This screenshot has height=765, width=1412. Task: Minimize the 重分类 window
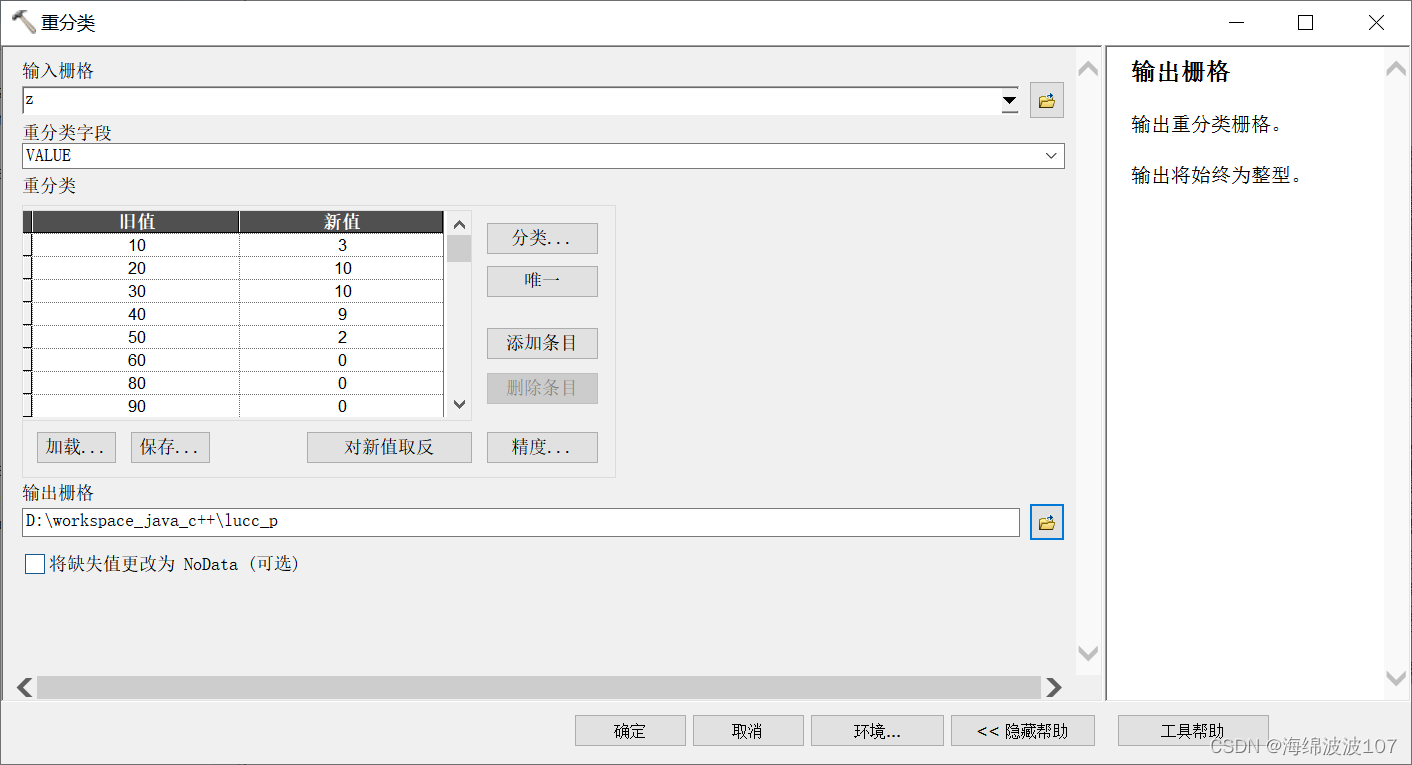(x=1236, y=23)
